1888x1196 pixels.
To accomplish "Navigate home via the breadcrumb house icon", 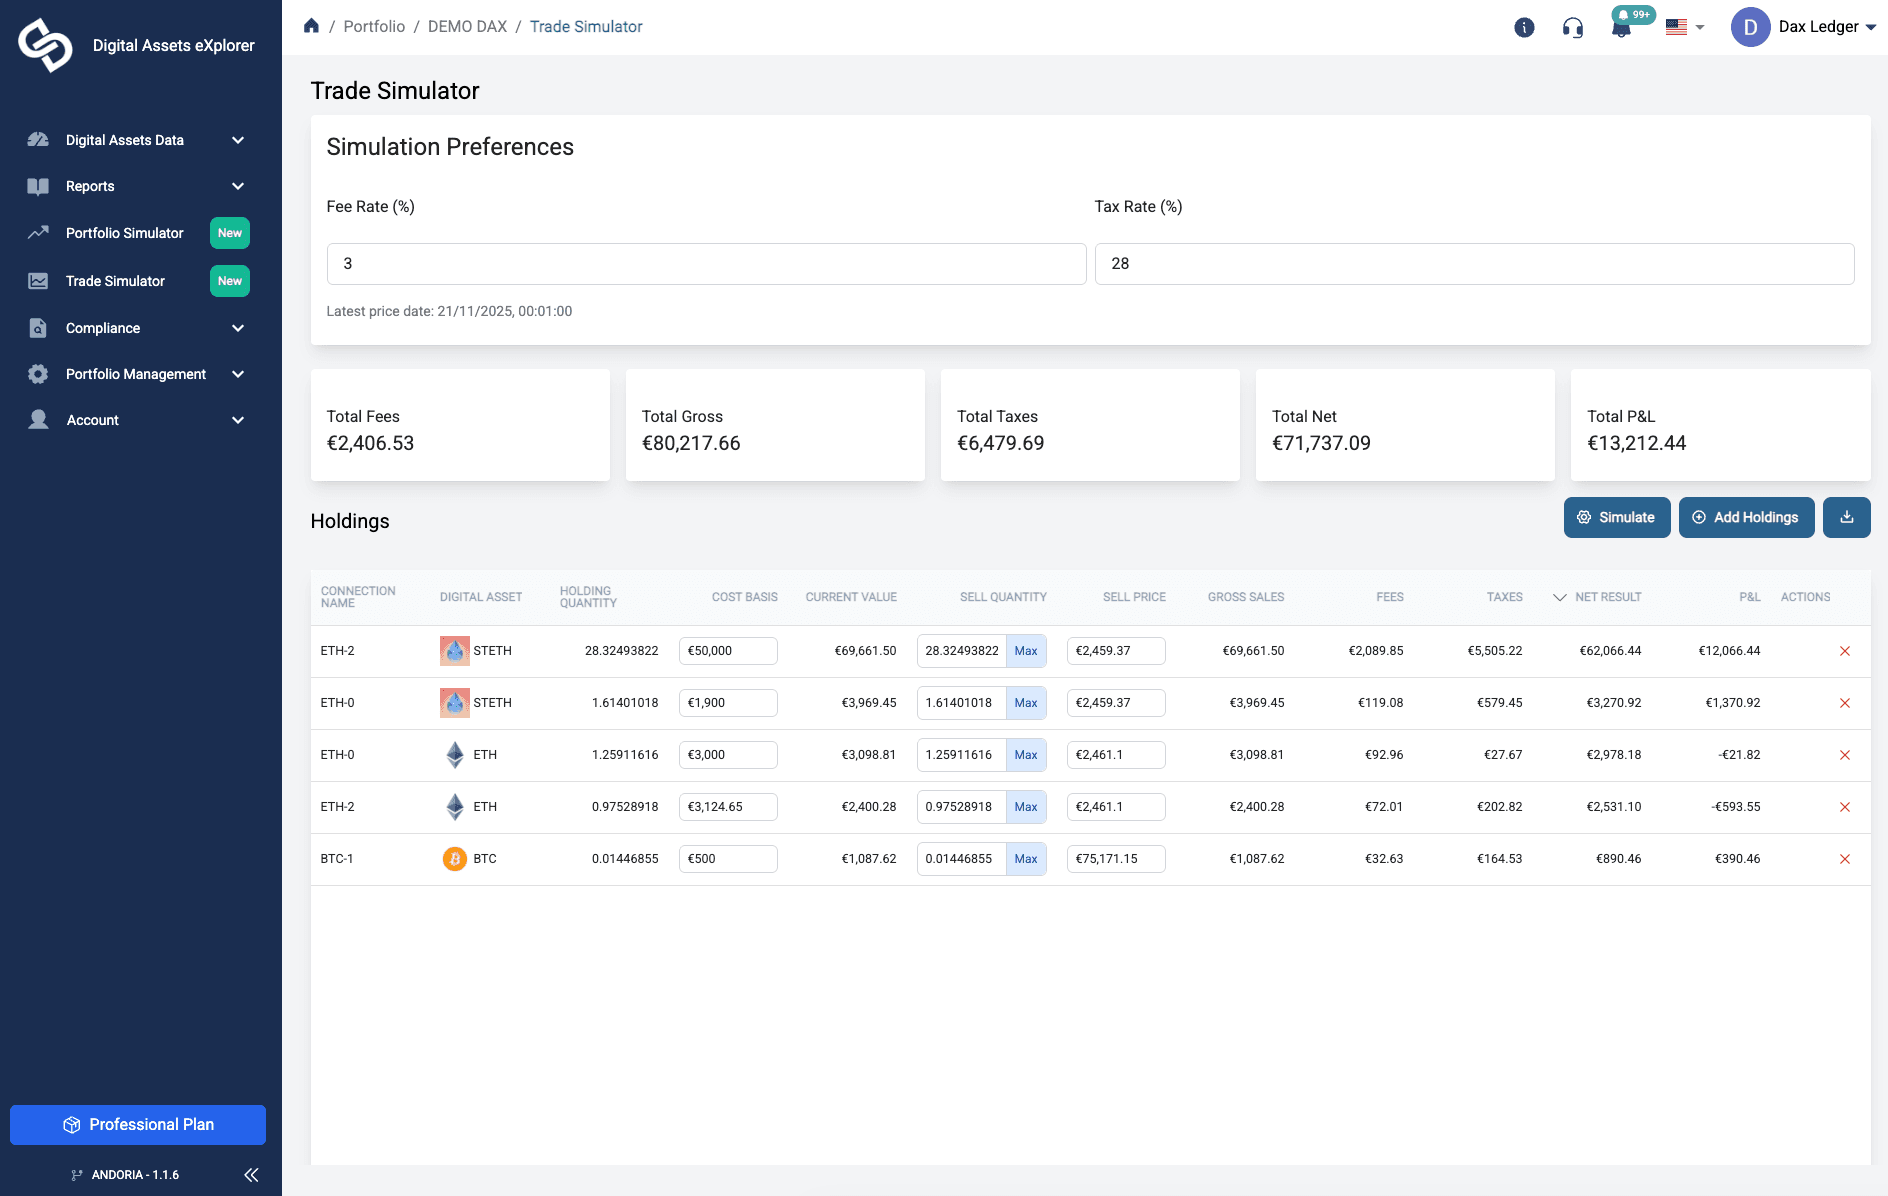I will pyautogui.click(x=311, y=25).
